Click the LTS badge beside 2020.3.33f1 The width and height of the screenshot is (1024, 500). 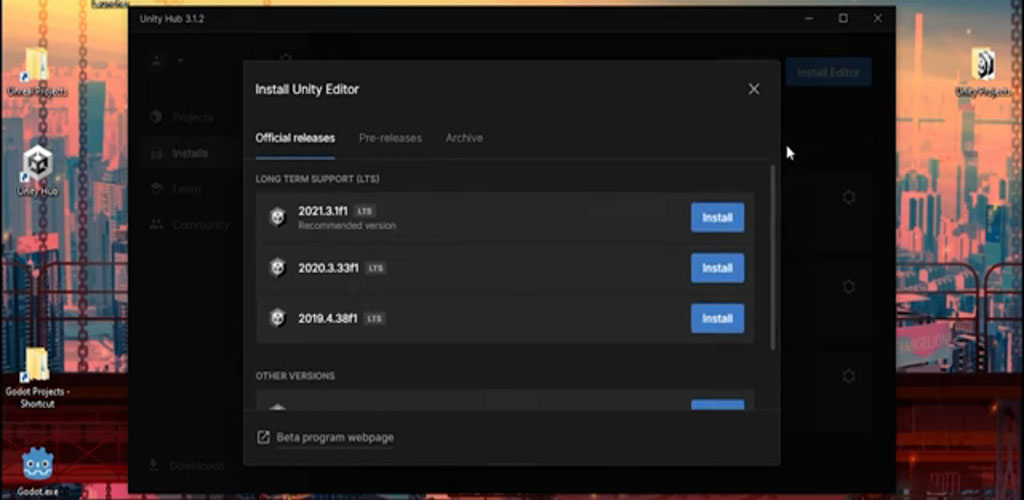(375, 268)
